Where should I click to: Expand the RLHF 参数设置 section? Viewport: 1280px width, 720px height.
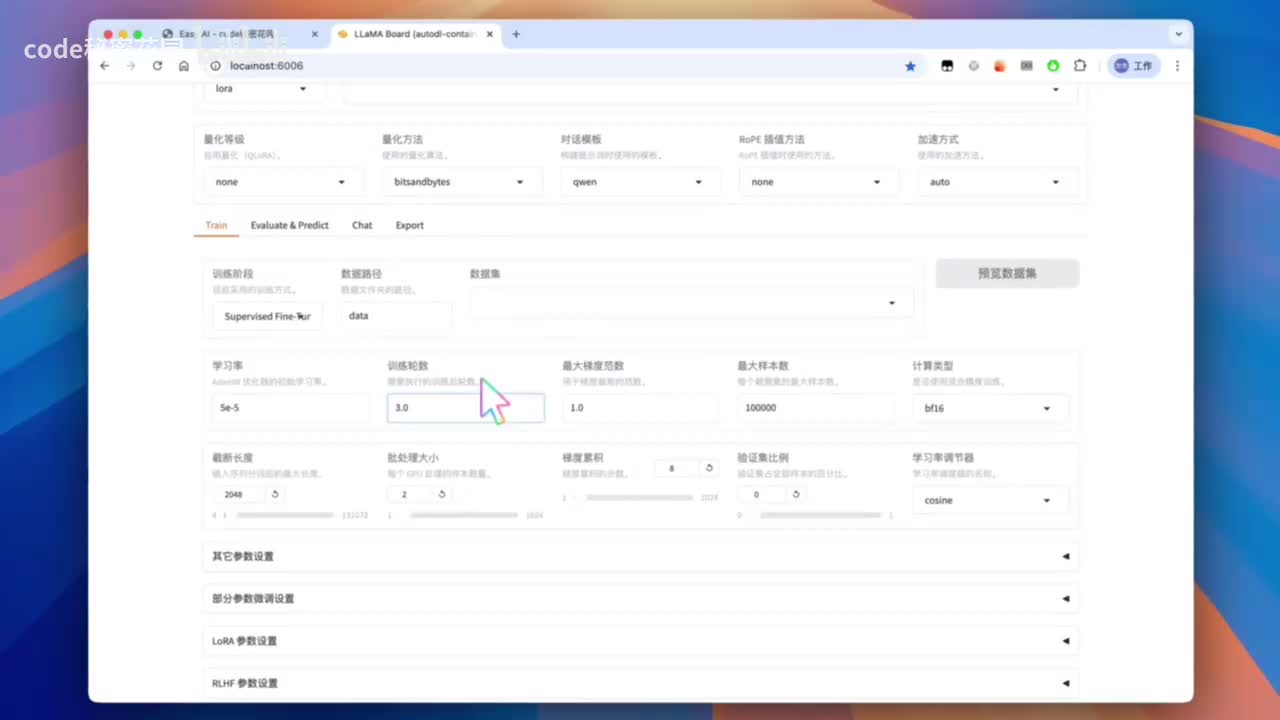pos(640,682)
